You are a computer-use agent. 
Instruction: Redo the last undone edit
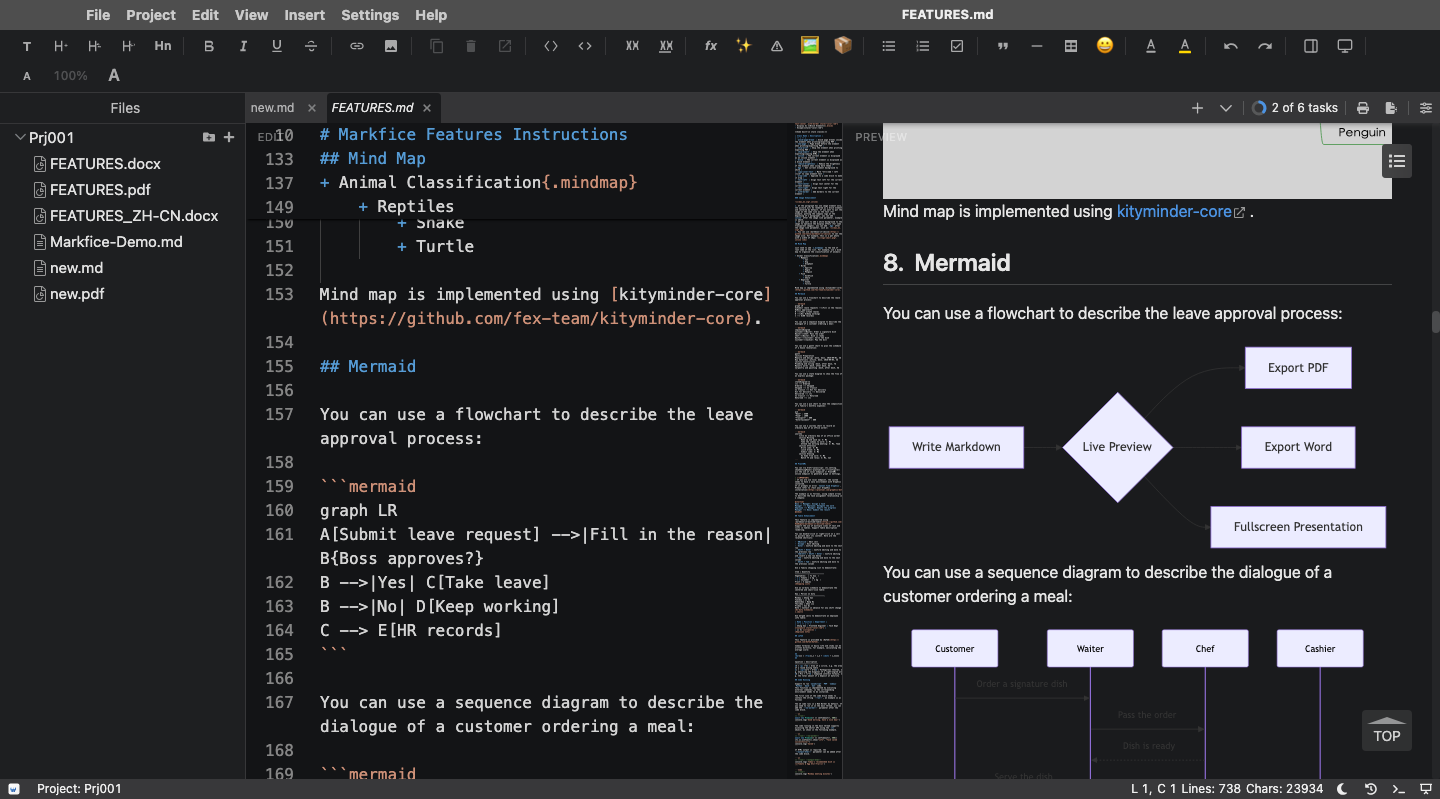coord(1265,46)
